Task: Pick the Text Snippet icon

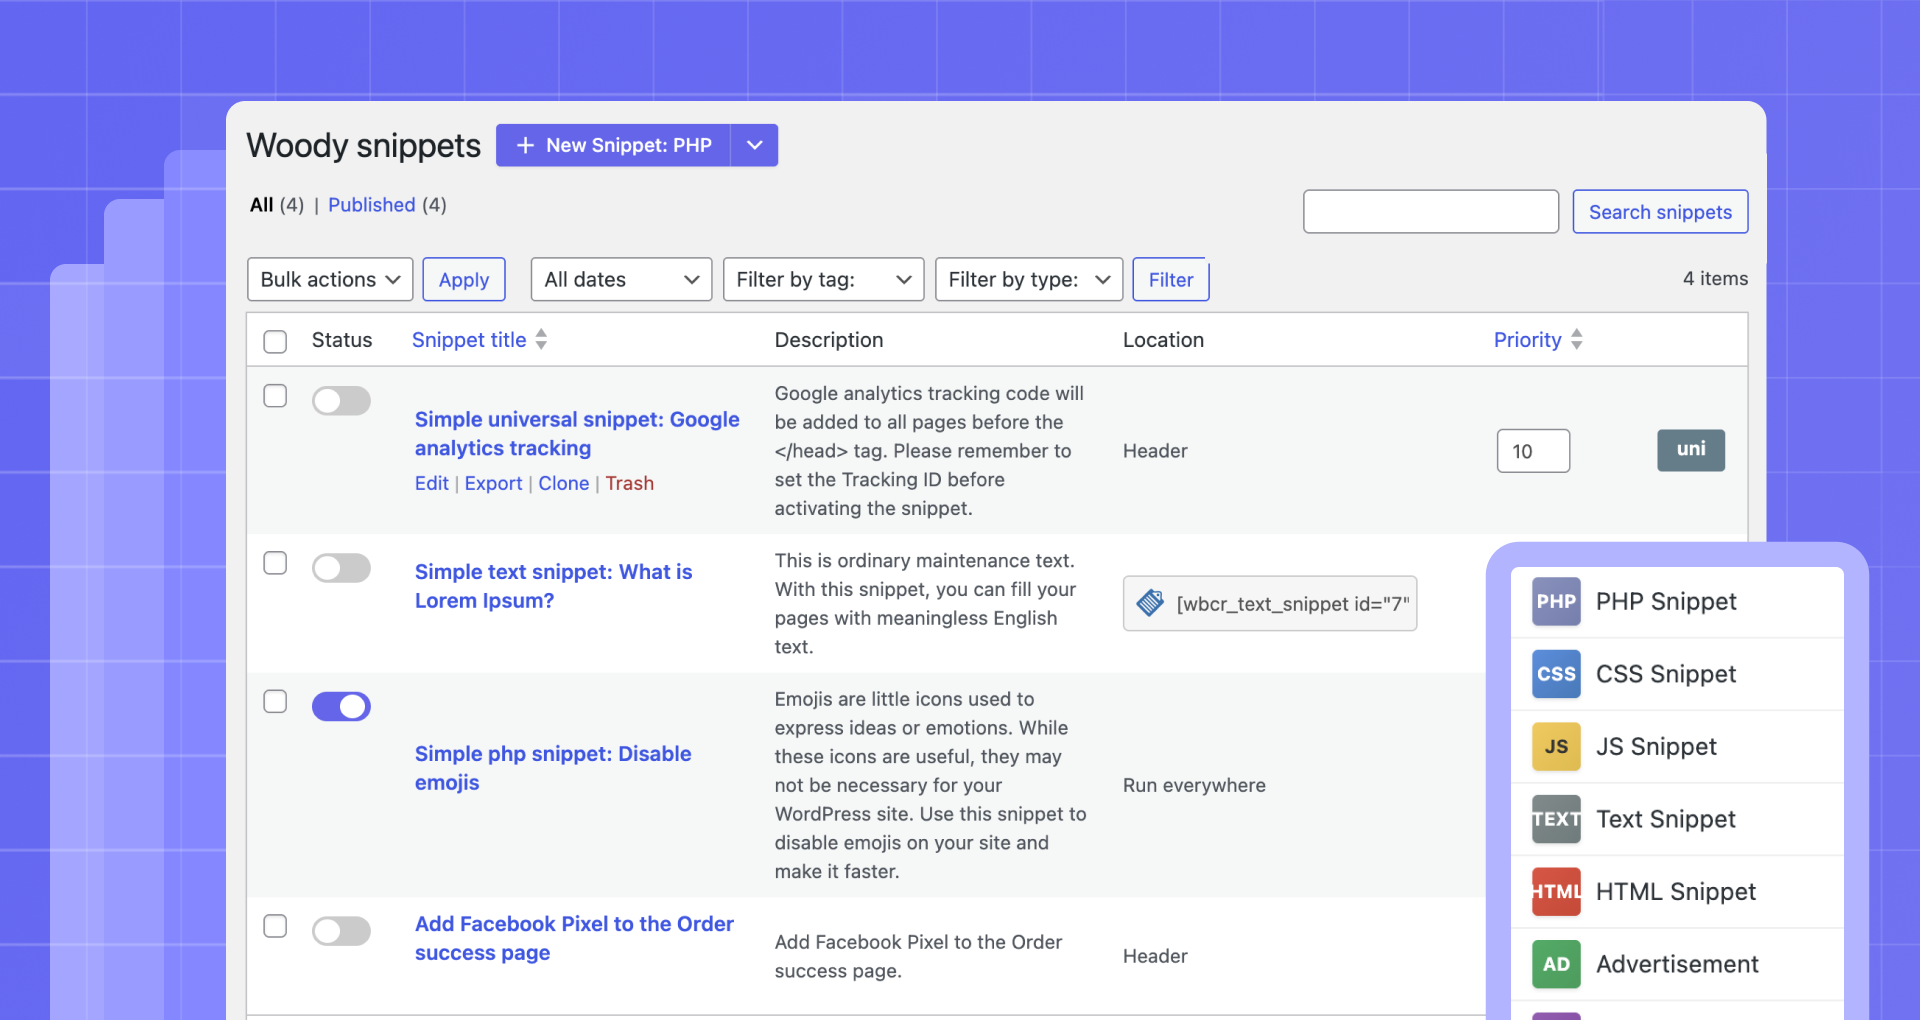Action: point(1555,819)
